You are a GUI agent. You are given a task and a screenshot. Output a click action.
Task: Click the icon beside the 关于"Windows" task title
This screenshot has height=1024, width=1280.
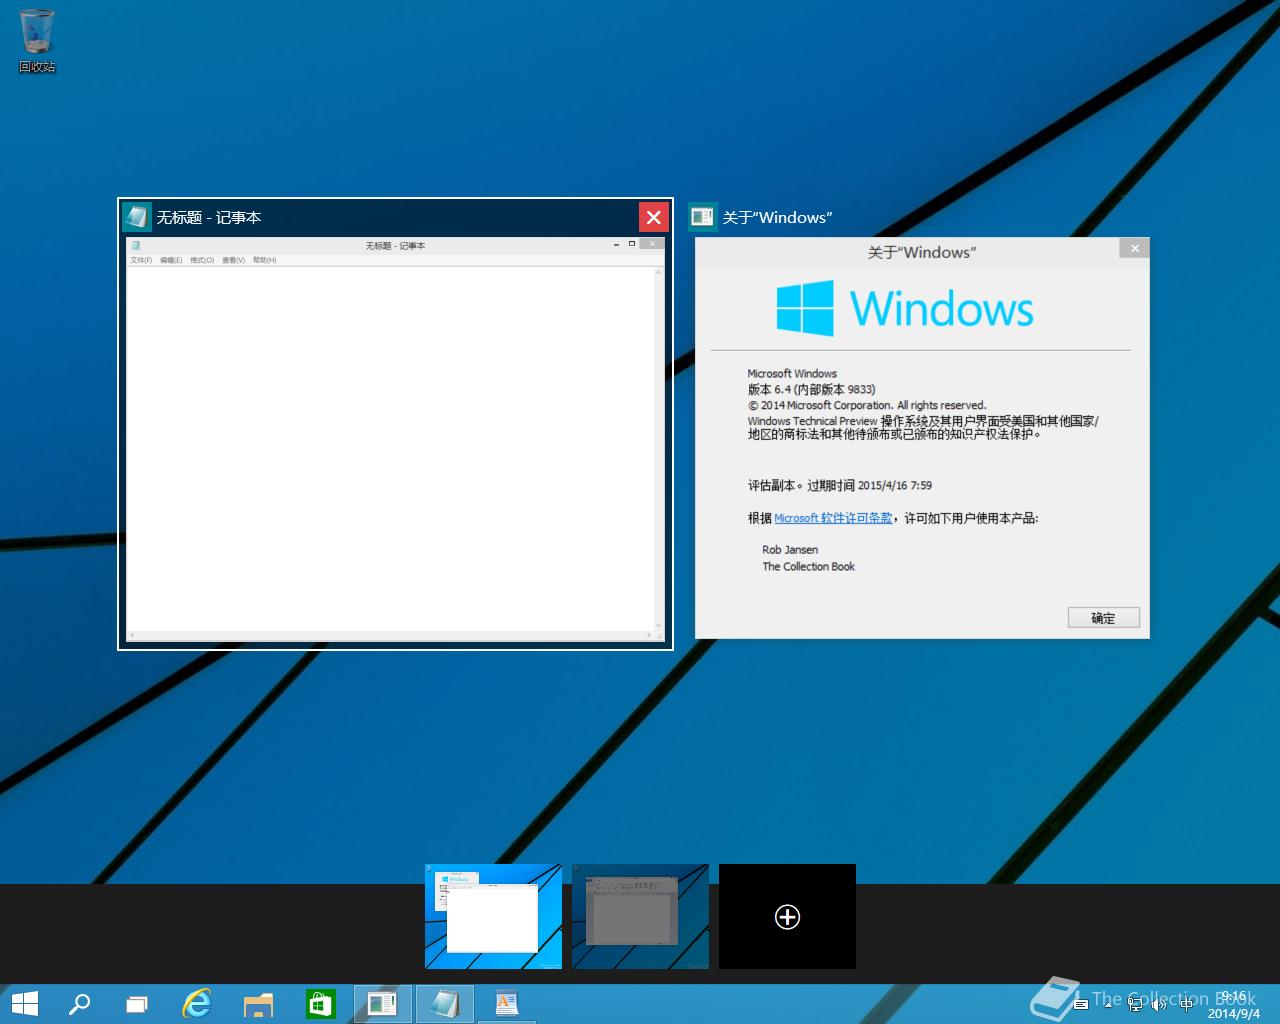(x=702, y=217)
